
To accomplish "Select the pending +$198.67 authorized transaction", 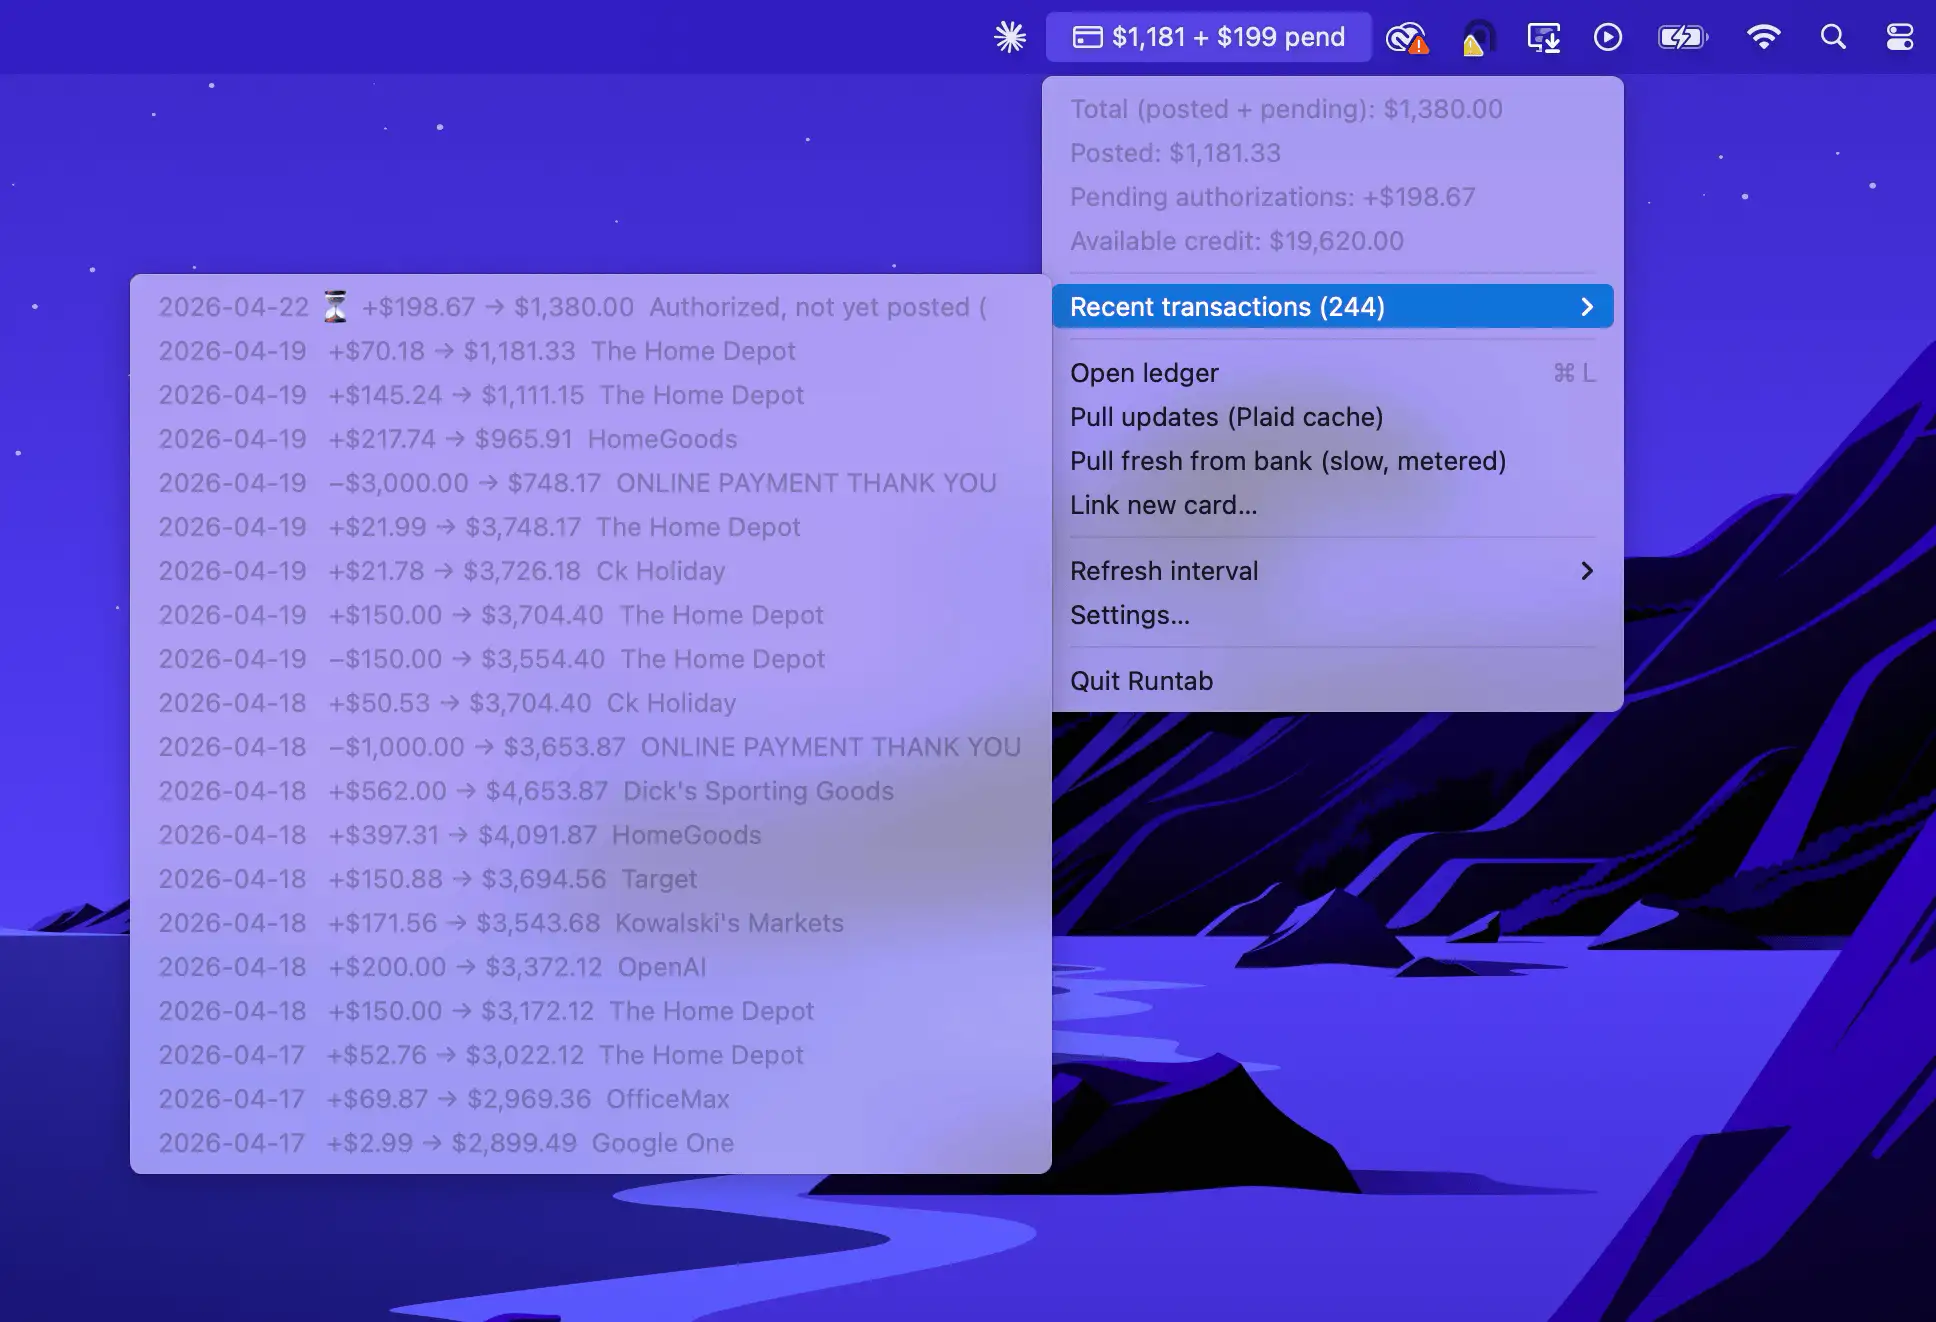I will [x=572, y=307].
